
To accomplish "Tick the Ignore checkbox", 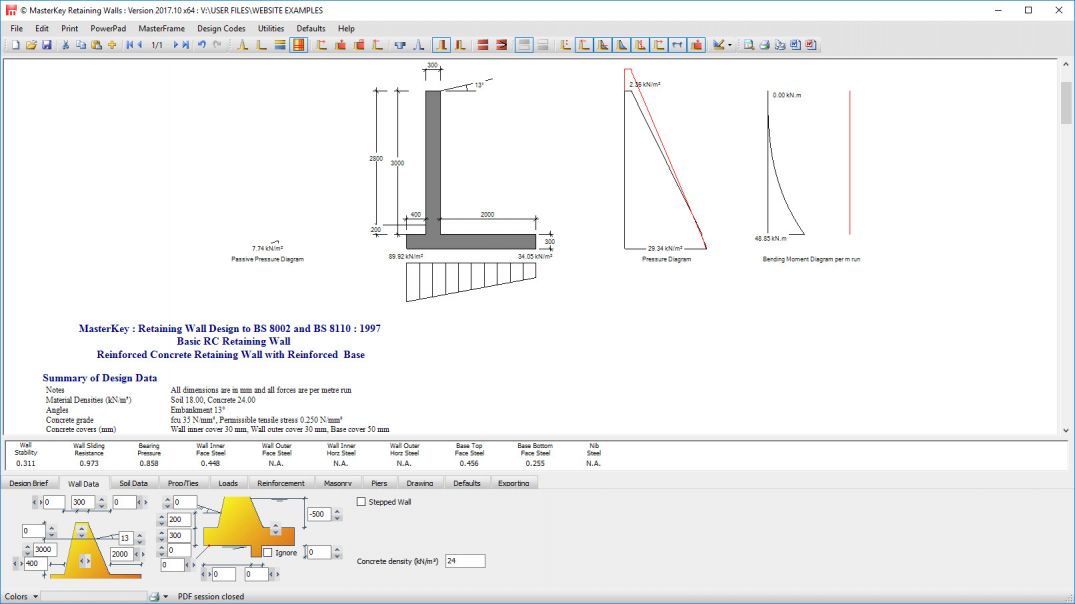I will (x=268, y=553).
